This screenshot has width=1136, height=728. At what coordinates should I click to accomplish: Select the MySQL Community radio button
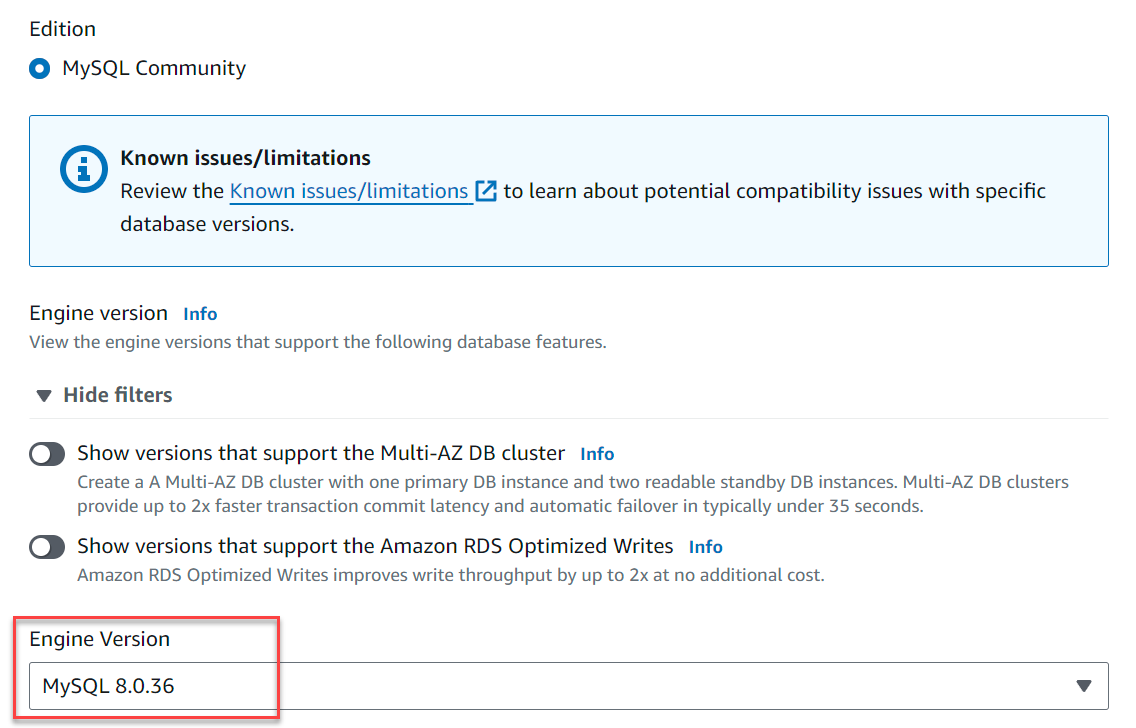coord(38,68)
